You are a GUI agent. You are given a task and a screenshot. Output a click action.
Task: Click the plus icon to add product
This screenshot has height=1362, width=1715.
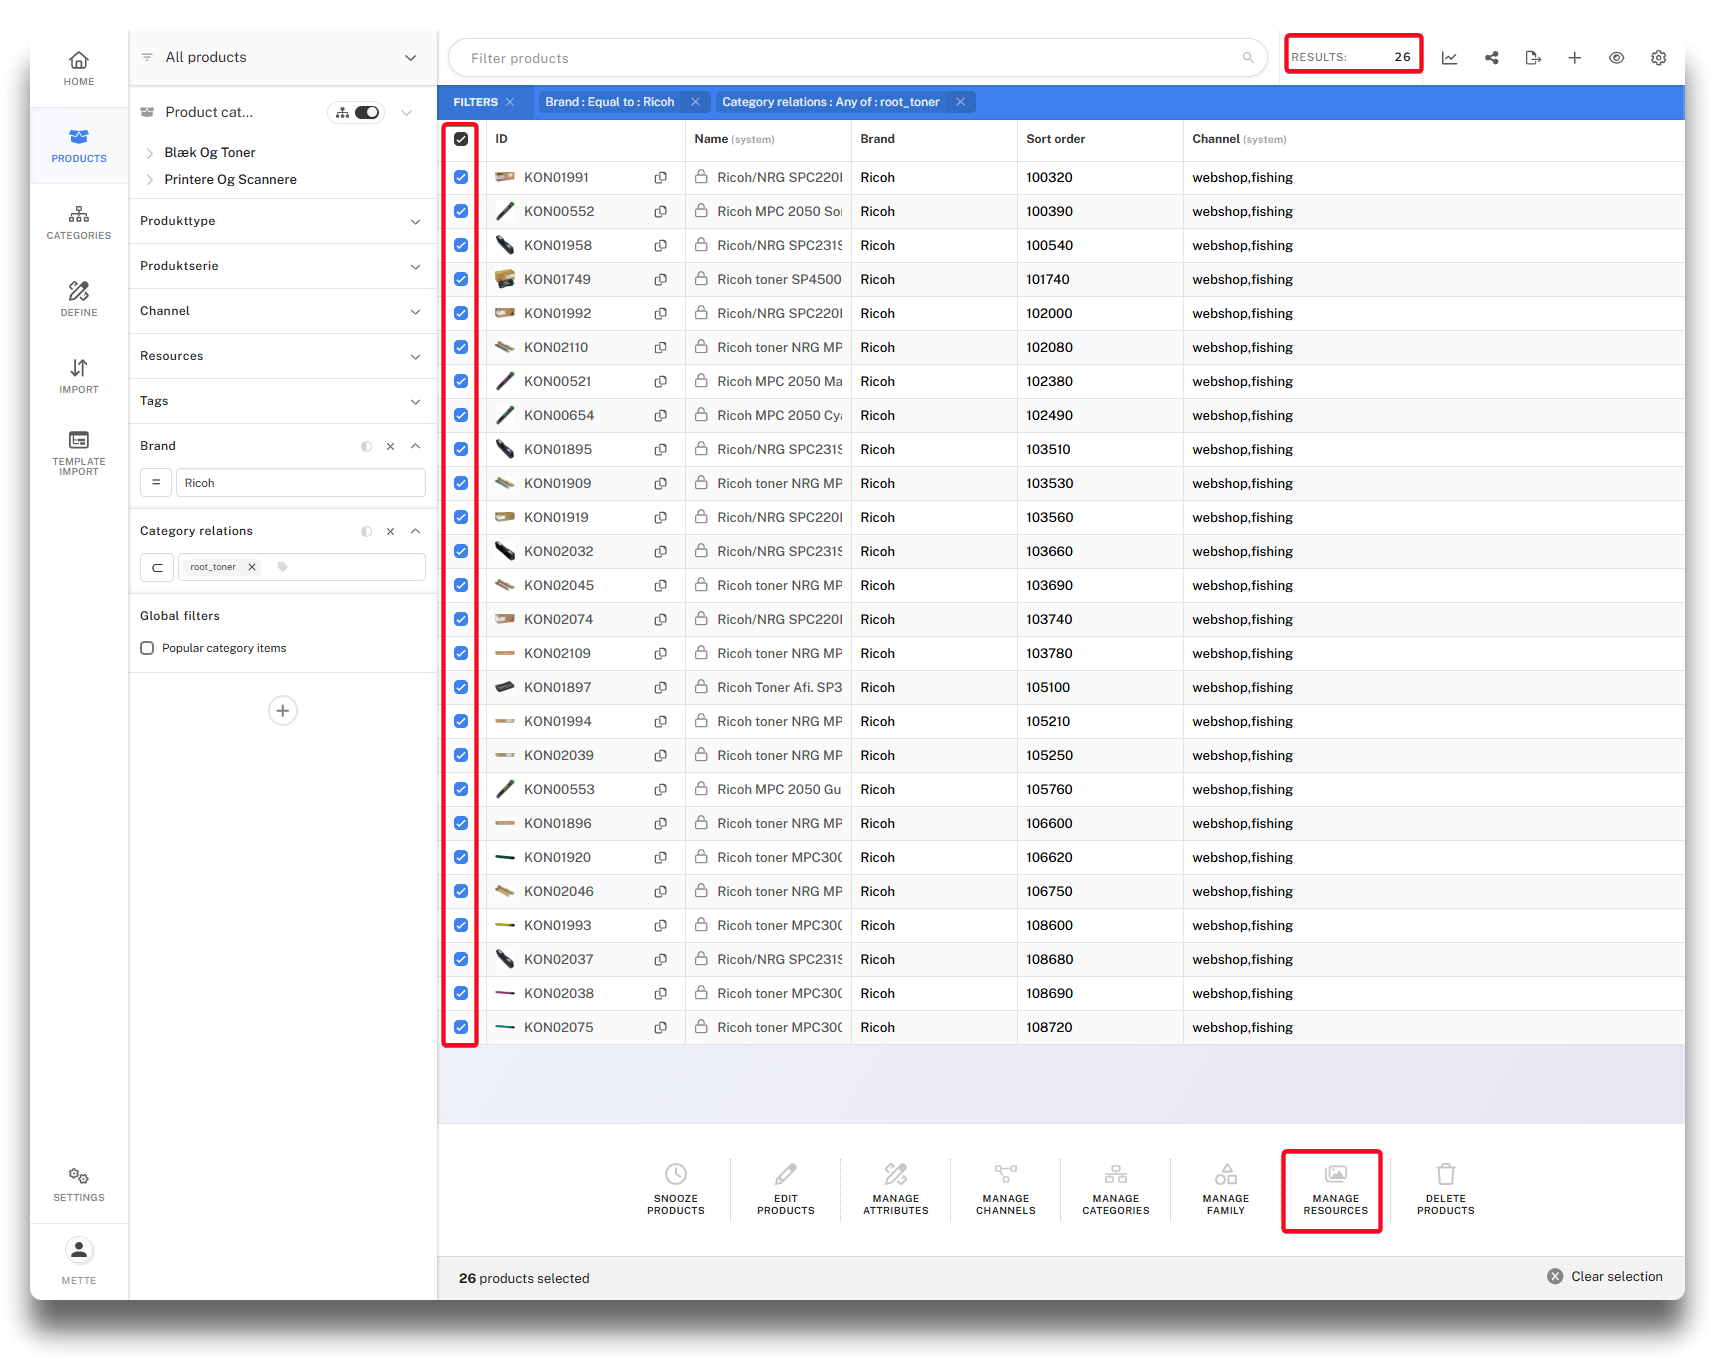(x=1574, y=58)
